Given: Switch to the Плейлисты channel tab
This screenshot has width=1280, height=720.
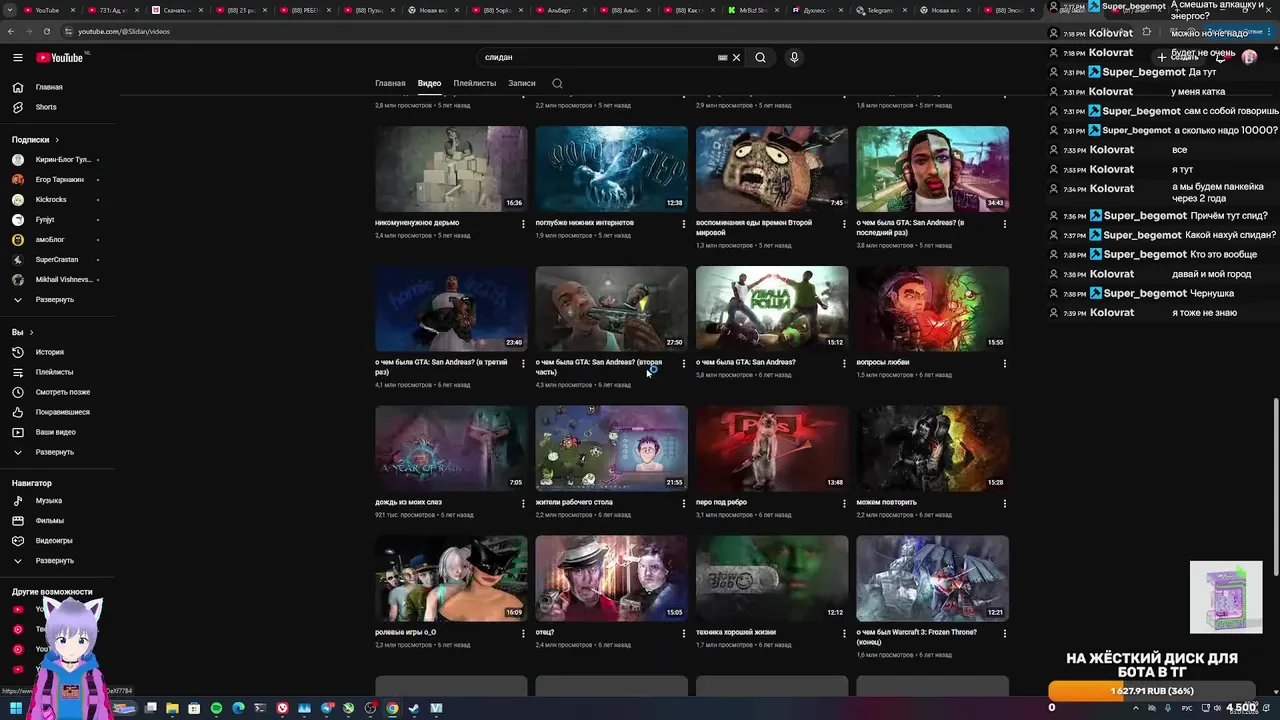Looking at the screenshot, I should pyautogui.click(x=474, y=83).
